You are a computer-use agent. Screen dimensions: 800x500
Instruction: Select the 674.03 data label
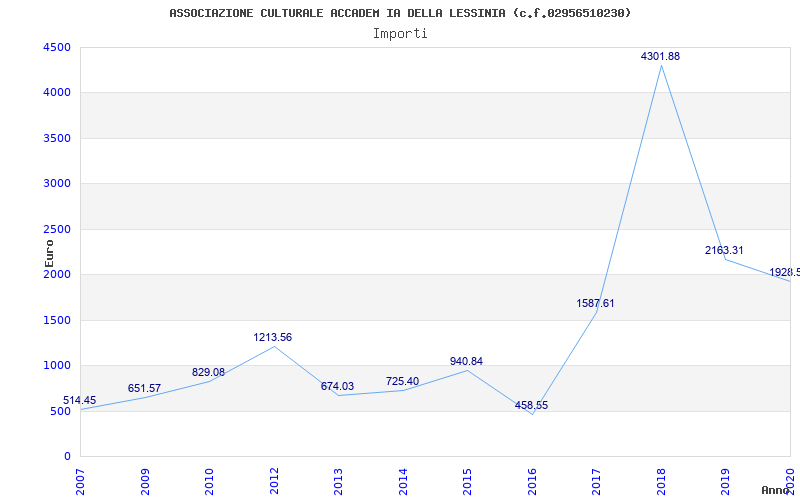(x=337, y=387)
